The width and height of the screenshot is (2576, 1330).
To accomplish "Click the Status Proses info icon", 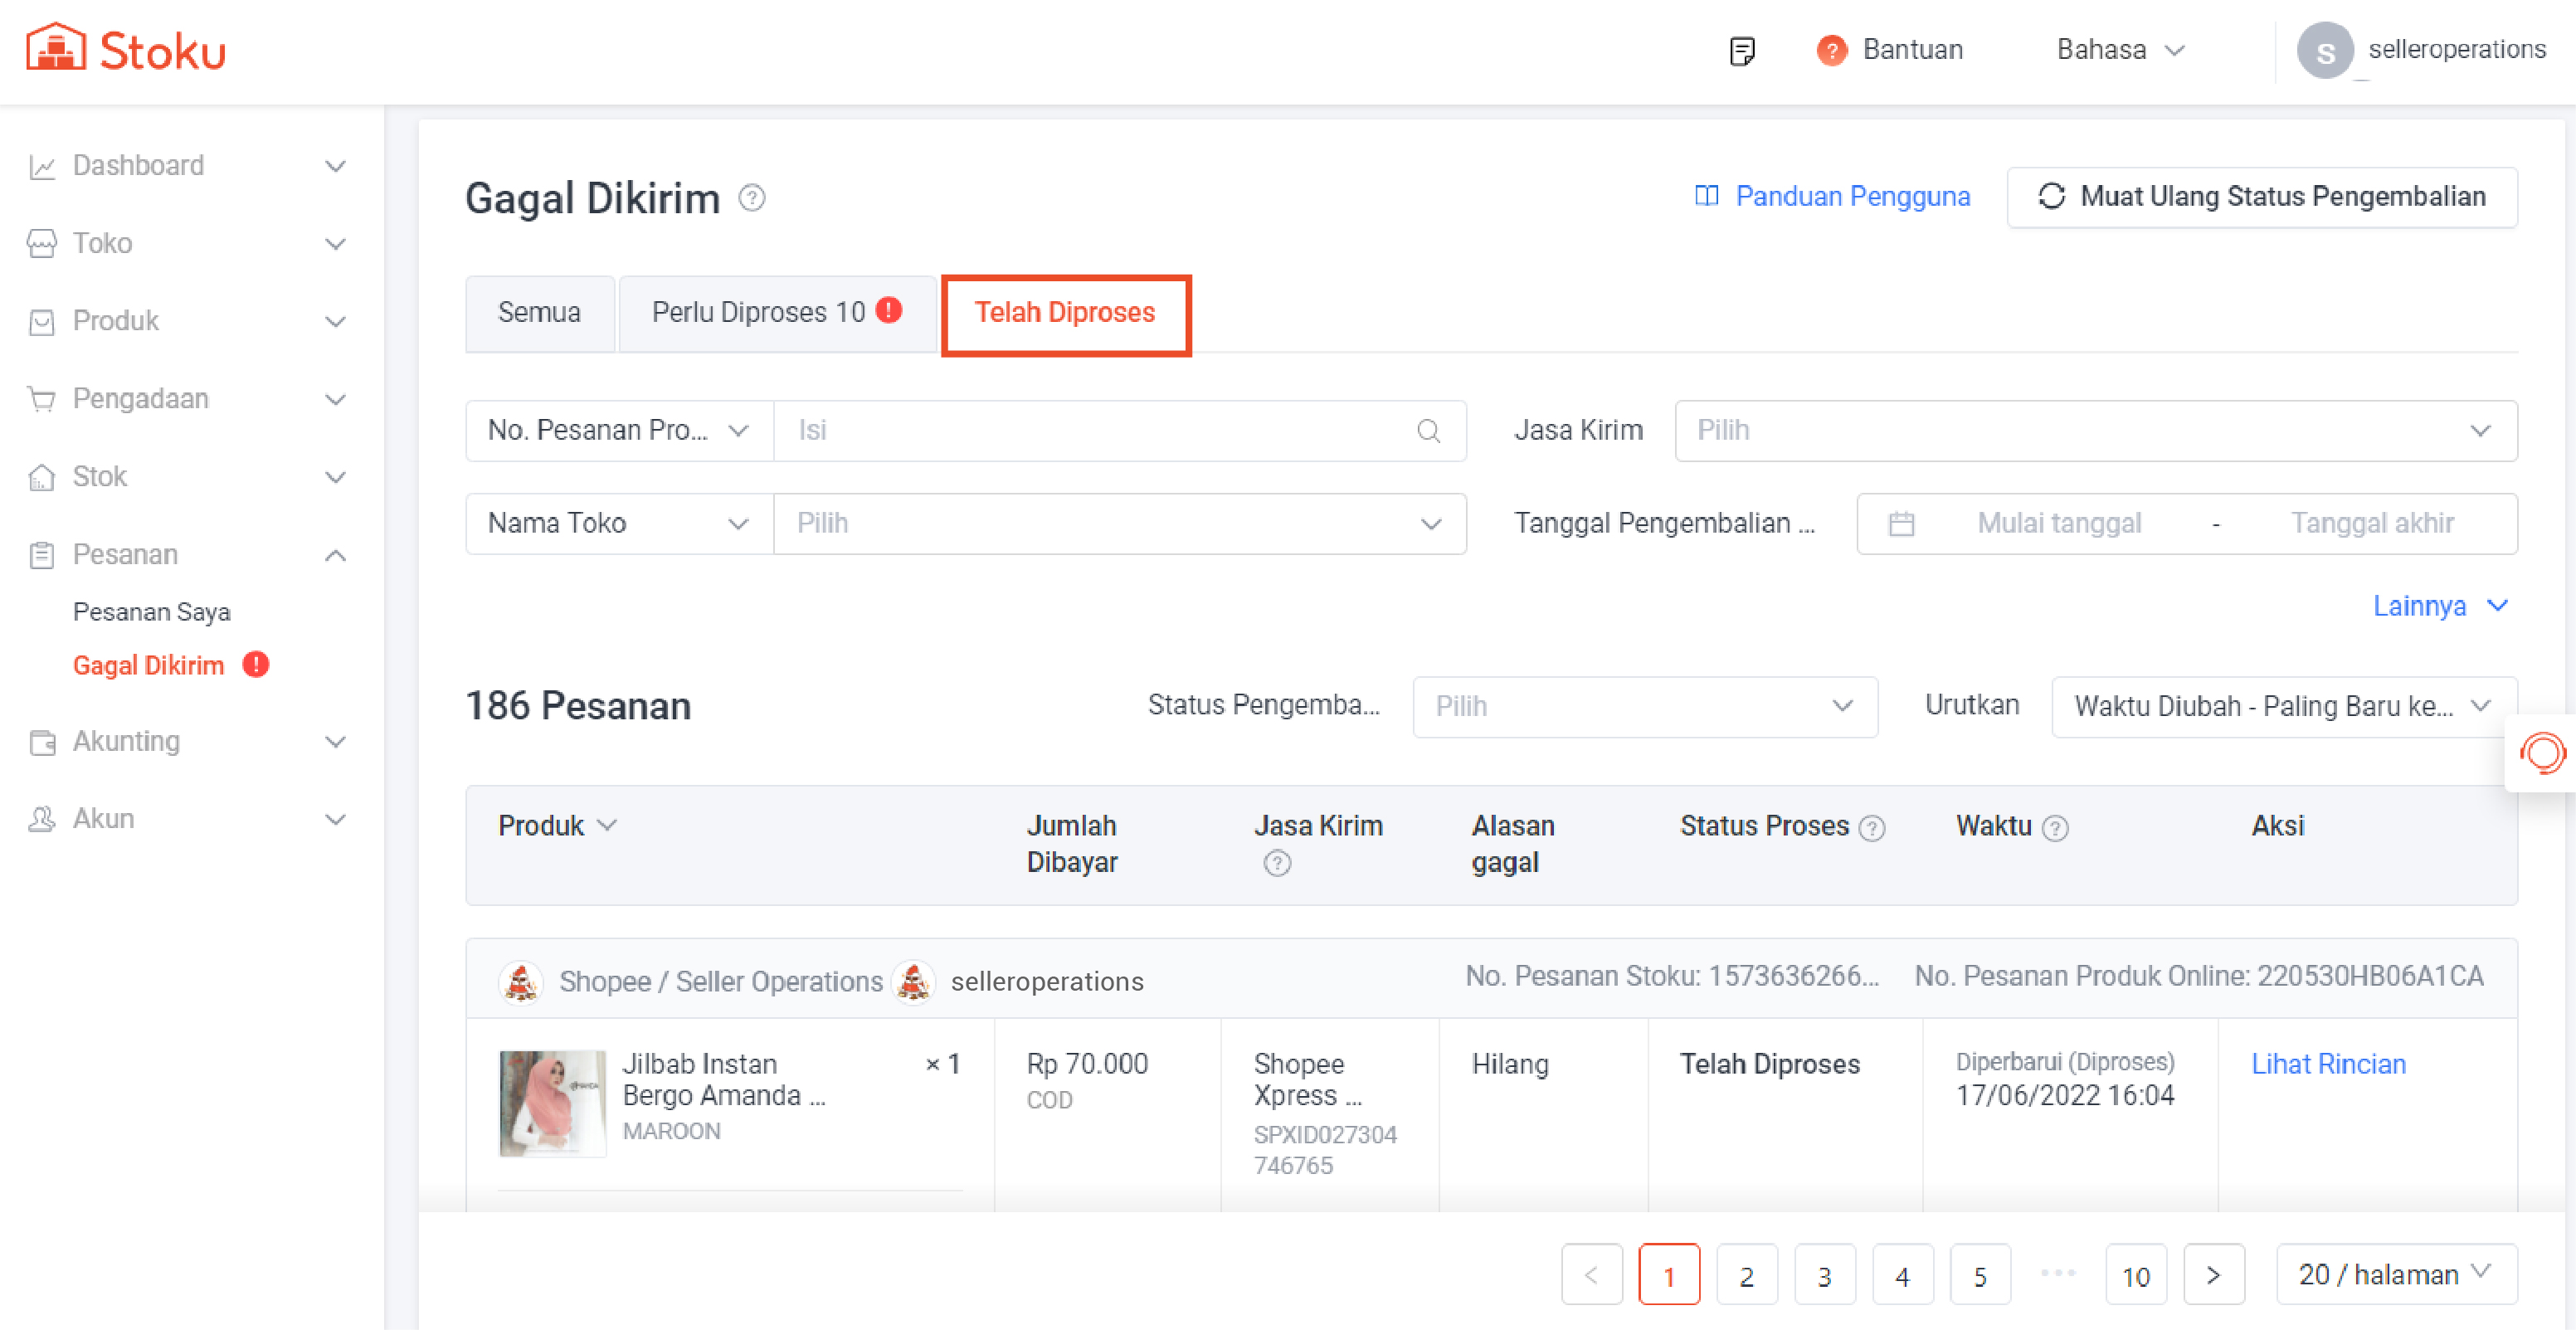I will 1872,828.
